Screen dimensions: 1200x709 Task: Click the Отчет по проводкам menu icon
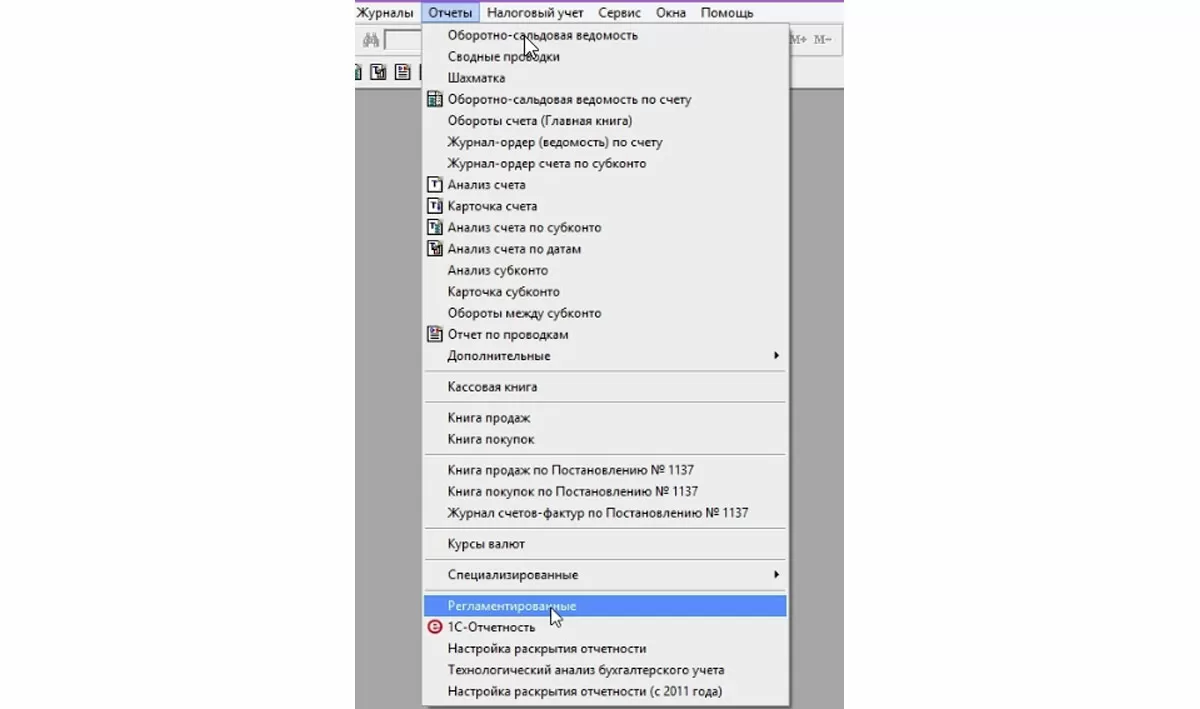click(434, 334)
